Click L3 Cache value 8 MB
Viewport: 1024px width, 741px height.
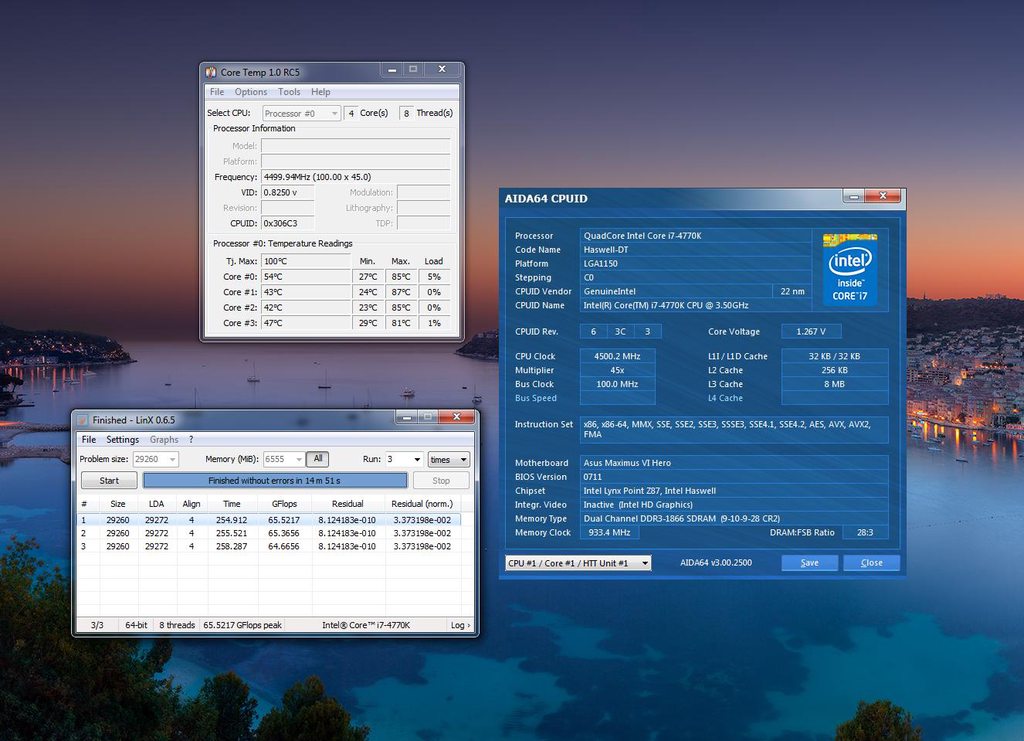pos(835,385)
